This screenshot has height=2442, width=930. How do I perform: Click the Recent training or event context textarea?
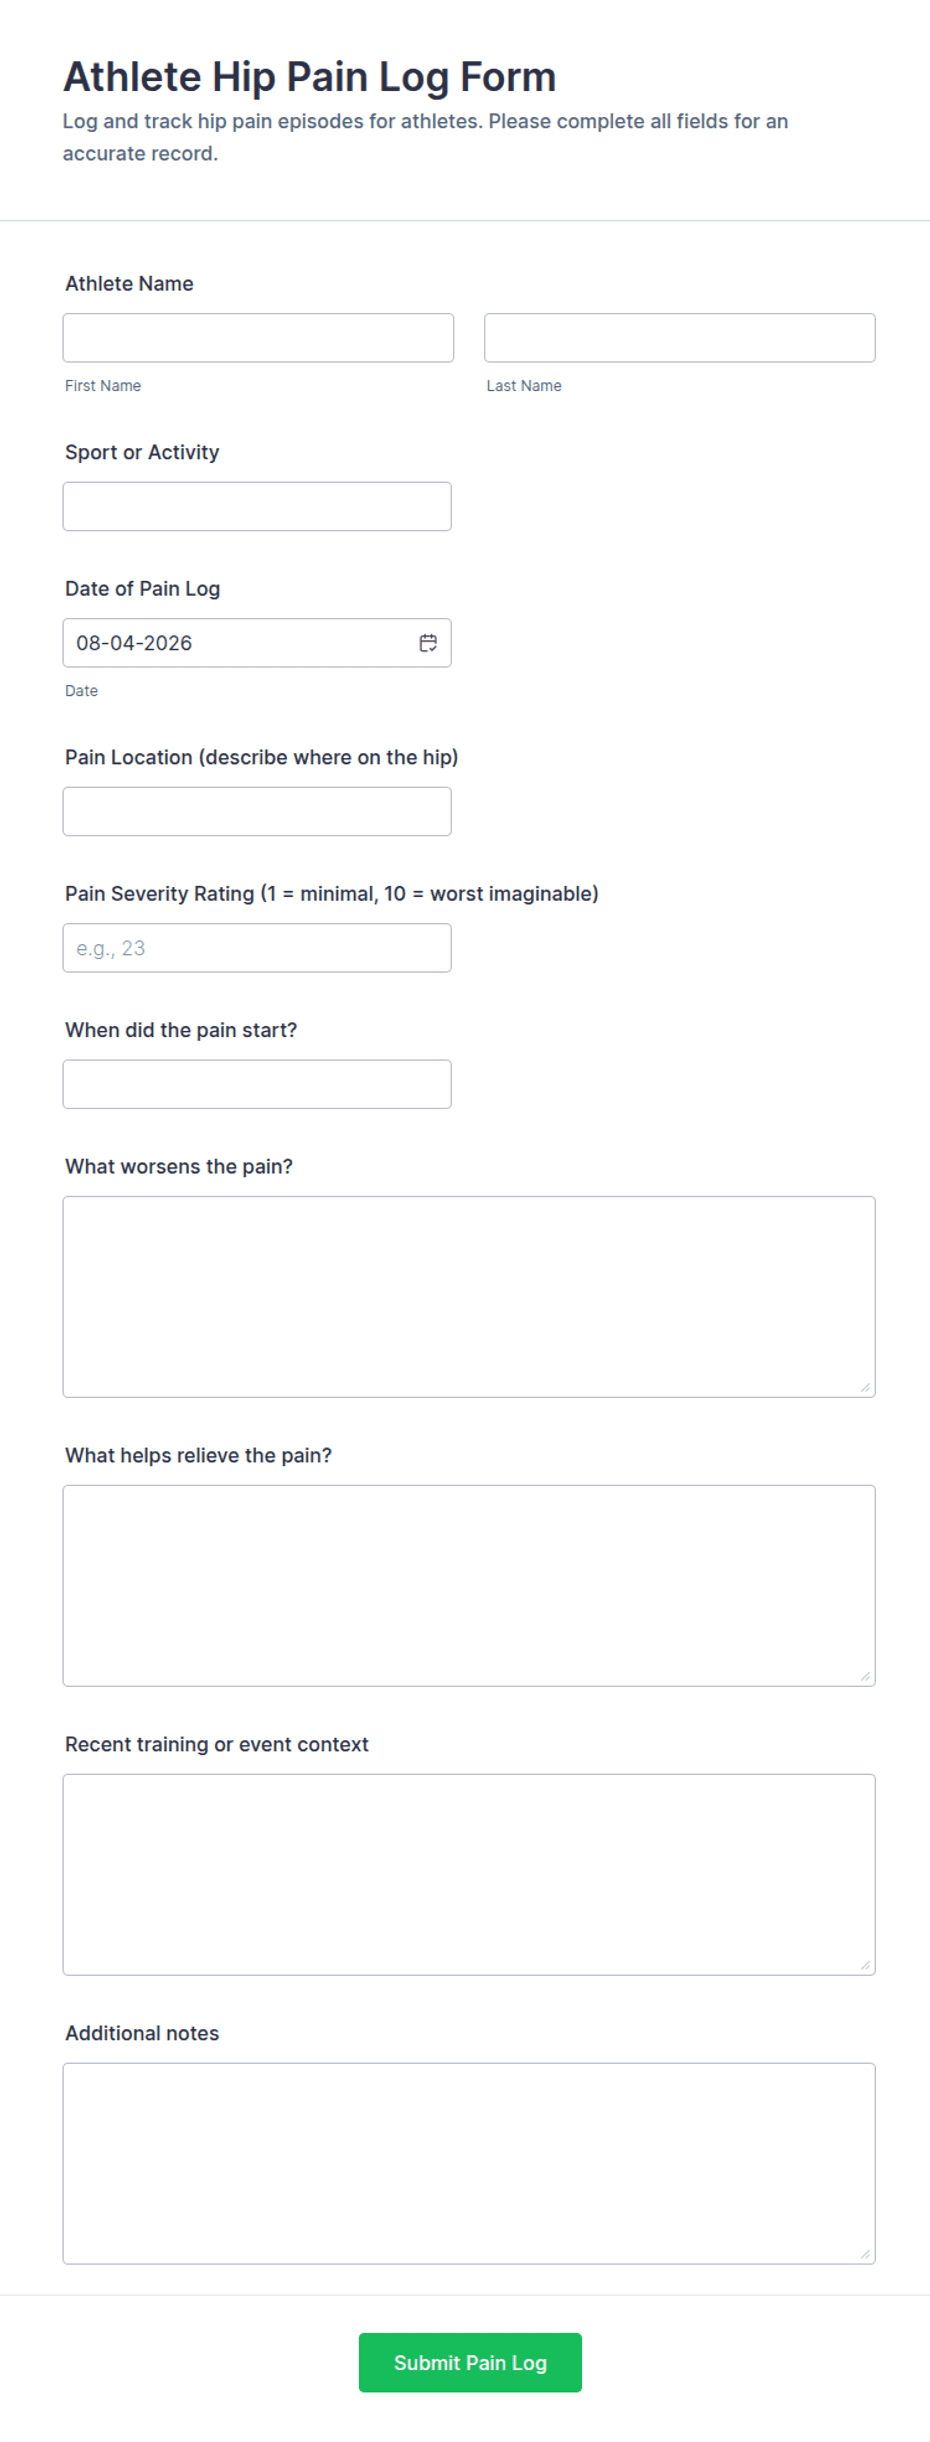tap(469, 1875)
